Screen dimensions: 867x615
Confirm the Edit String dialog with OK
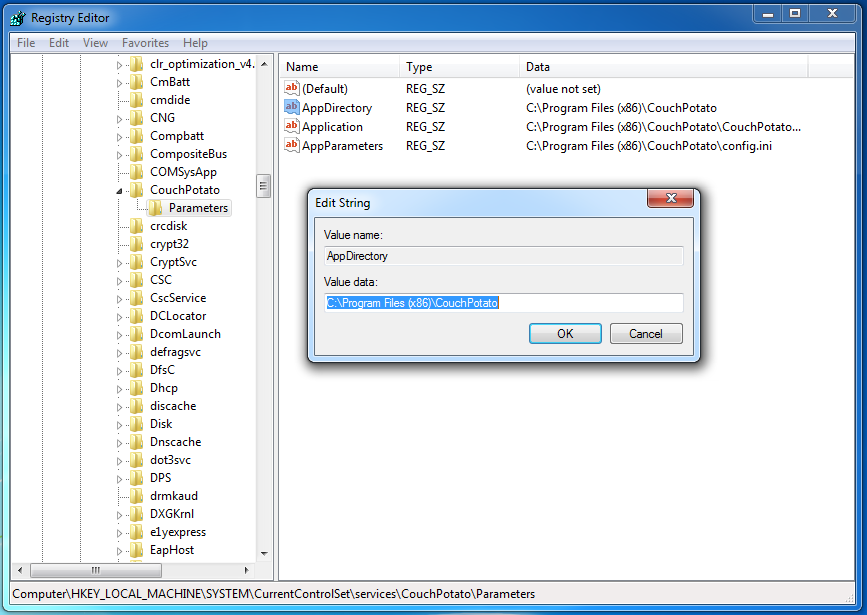click(x=565, y=333)
